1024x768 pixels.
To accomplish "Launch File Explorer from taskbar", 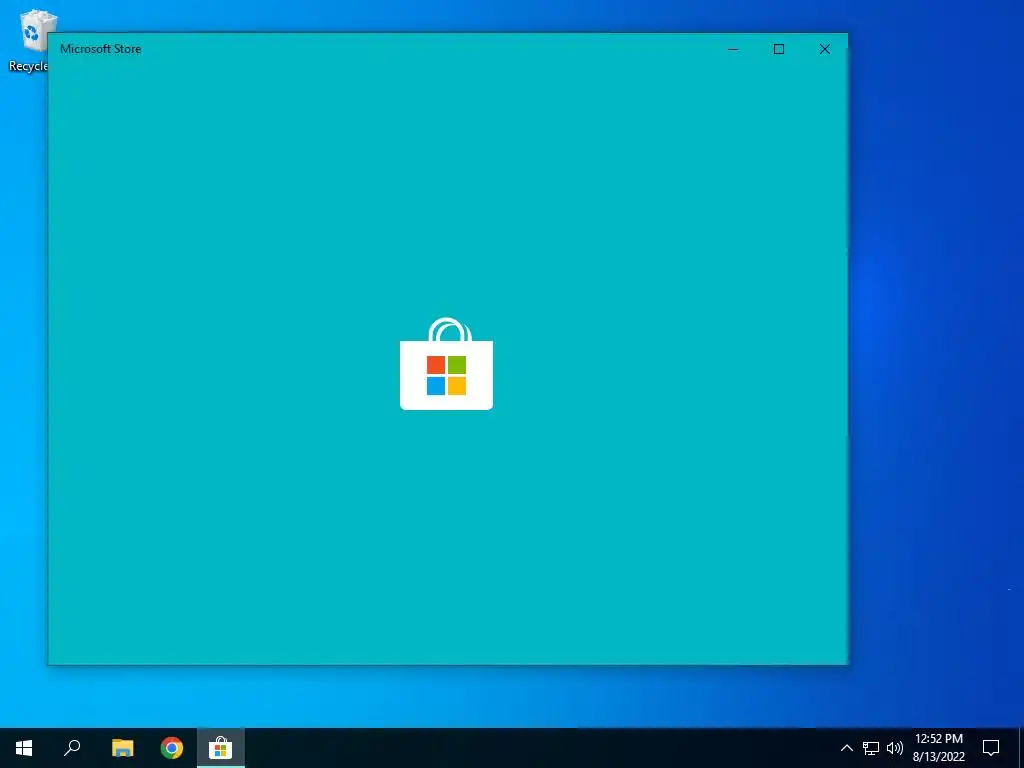I will pyautogui.click(x=122, y=748).
